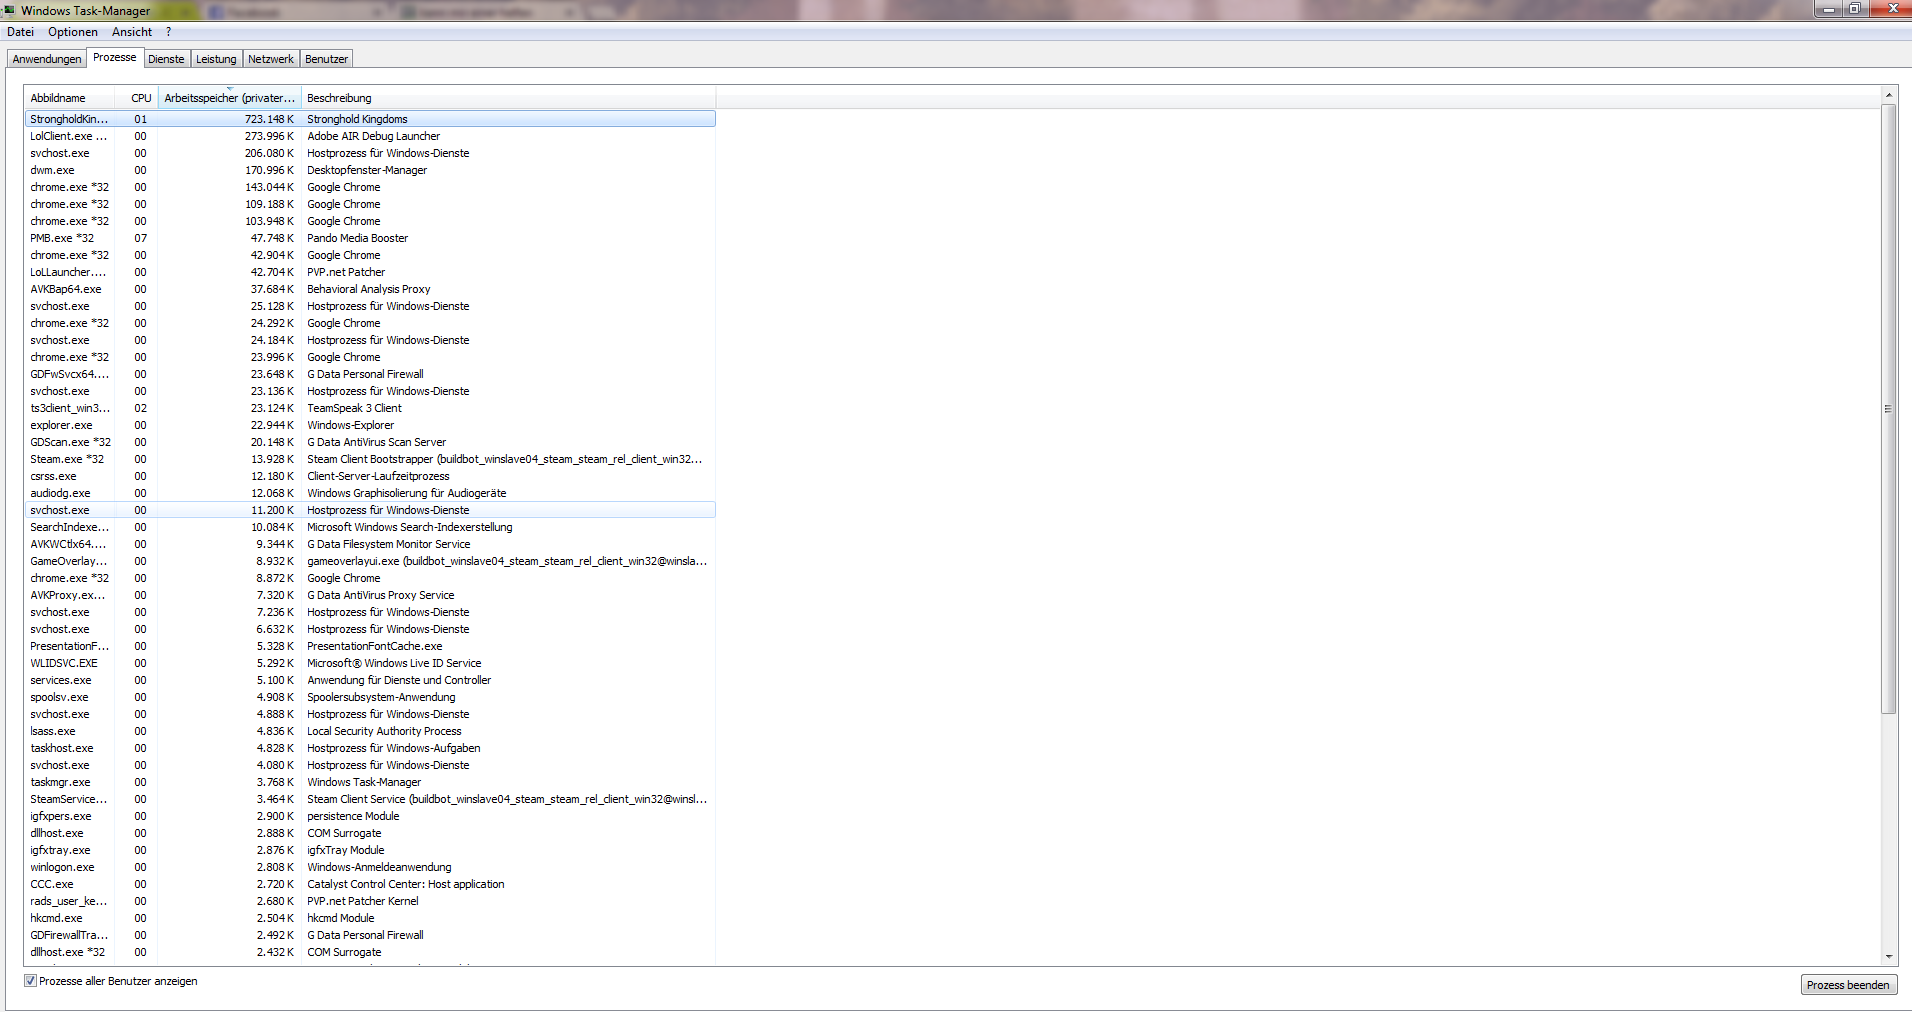The height and width of the screenshot is (1012, 1912).
Task: Click 'Pando Media Booster' description
Action: (x=357, y=238)
